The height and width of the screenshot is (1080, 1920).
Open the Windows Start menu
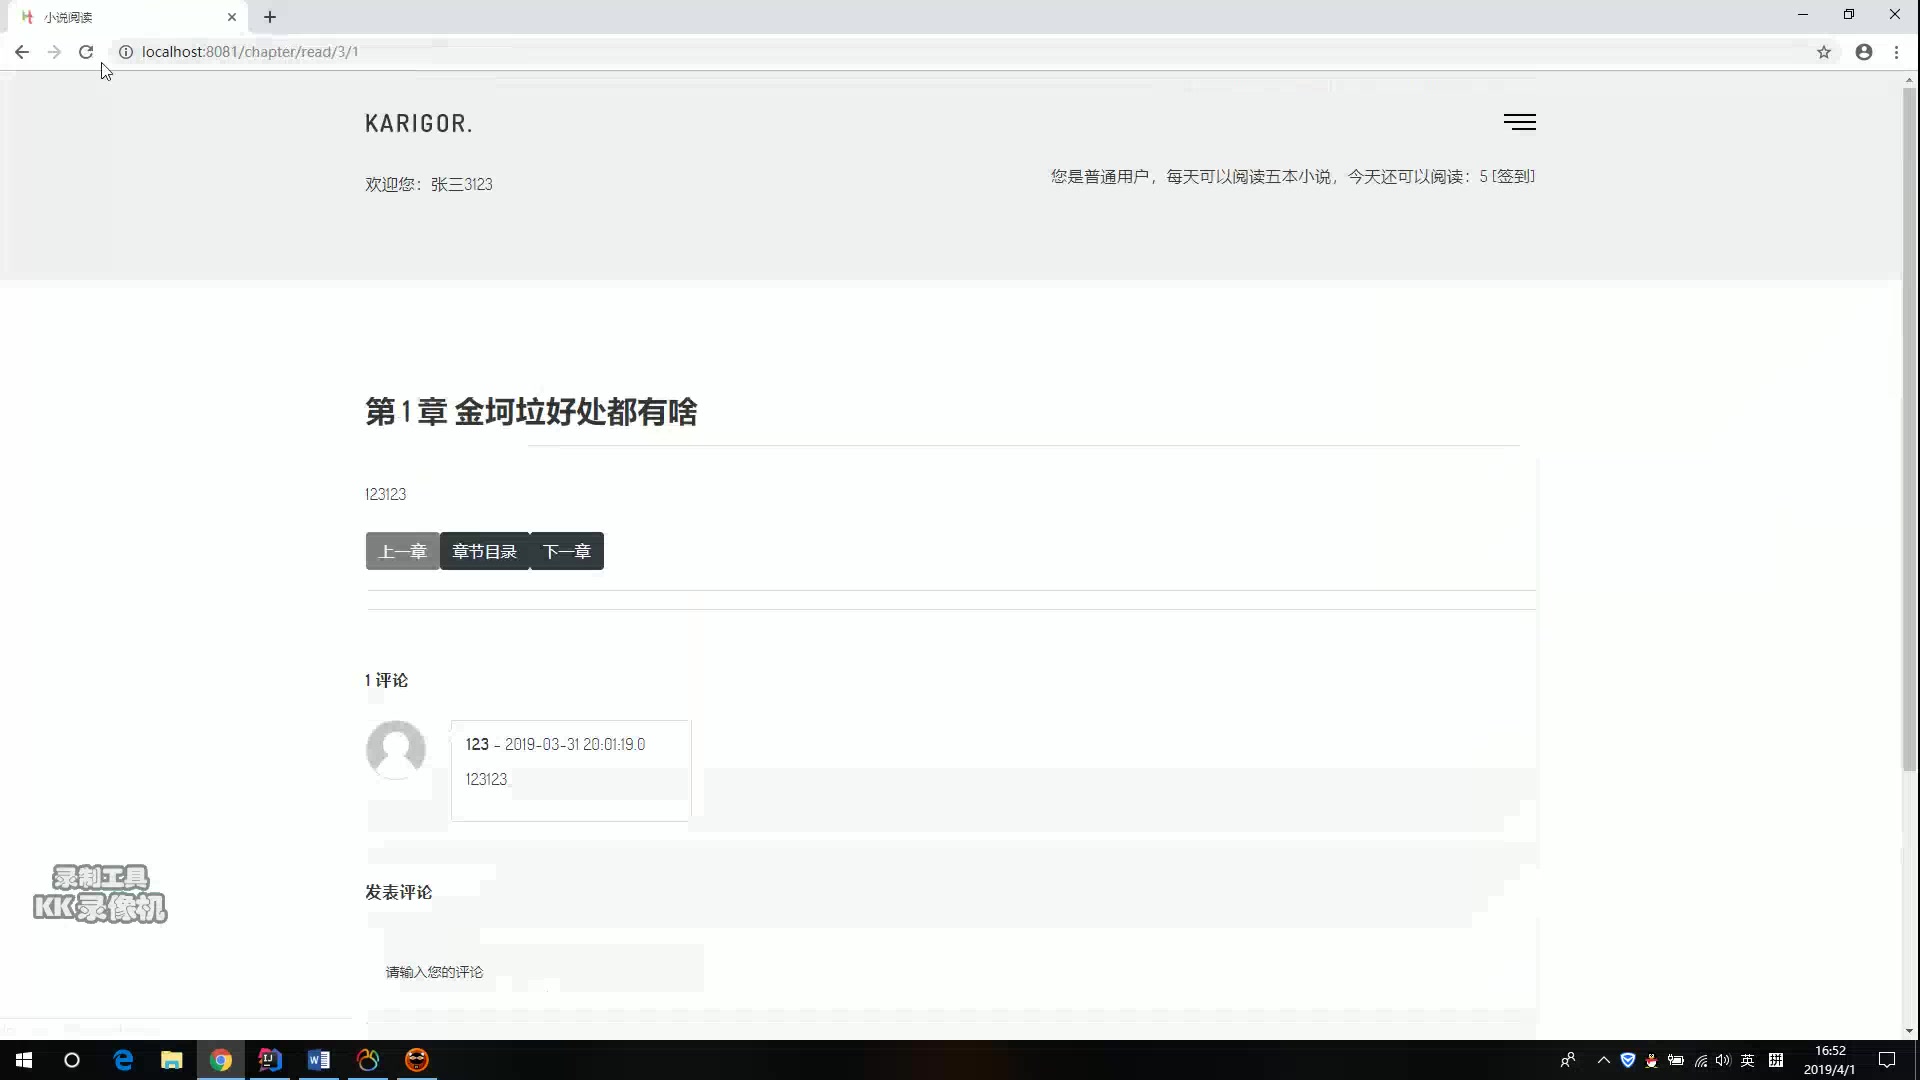24,1060
